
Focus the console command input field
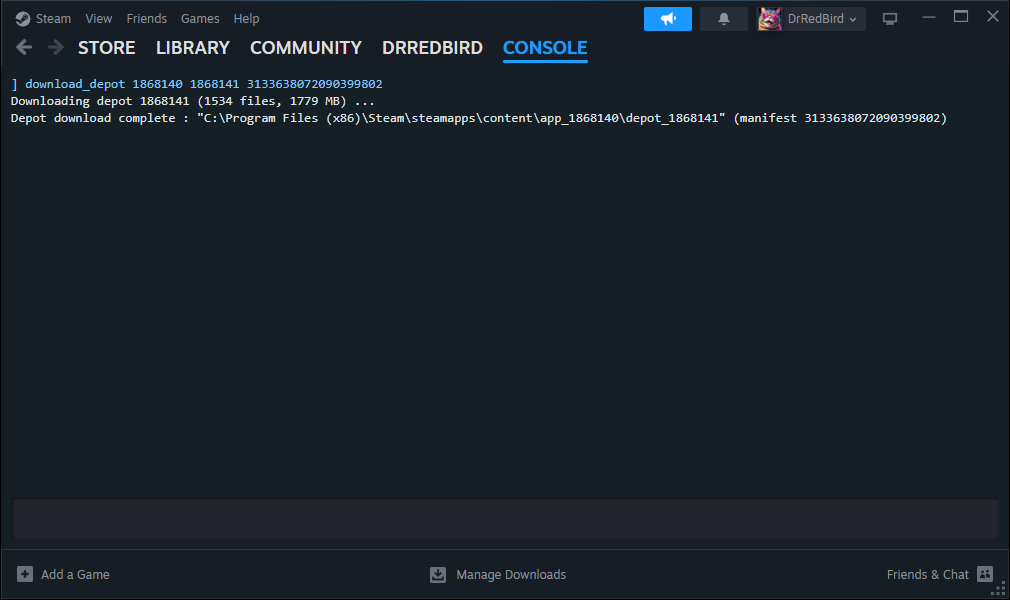click(505, 518)
